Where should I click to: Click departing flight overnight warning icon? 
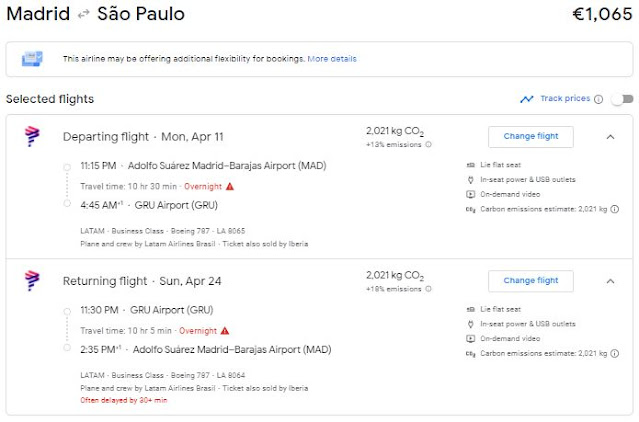(x=229, y=186)
